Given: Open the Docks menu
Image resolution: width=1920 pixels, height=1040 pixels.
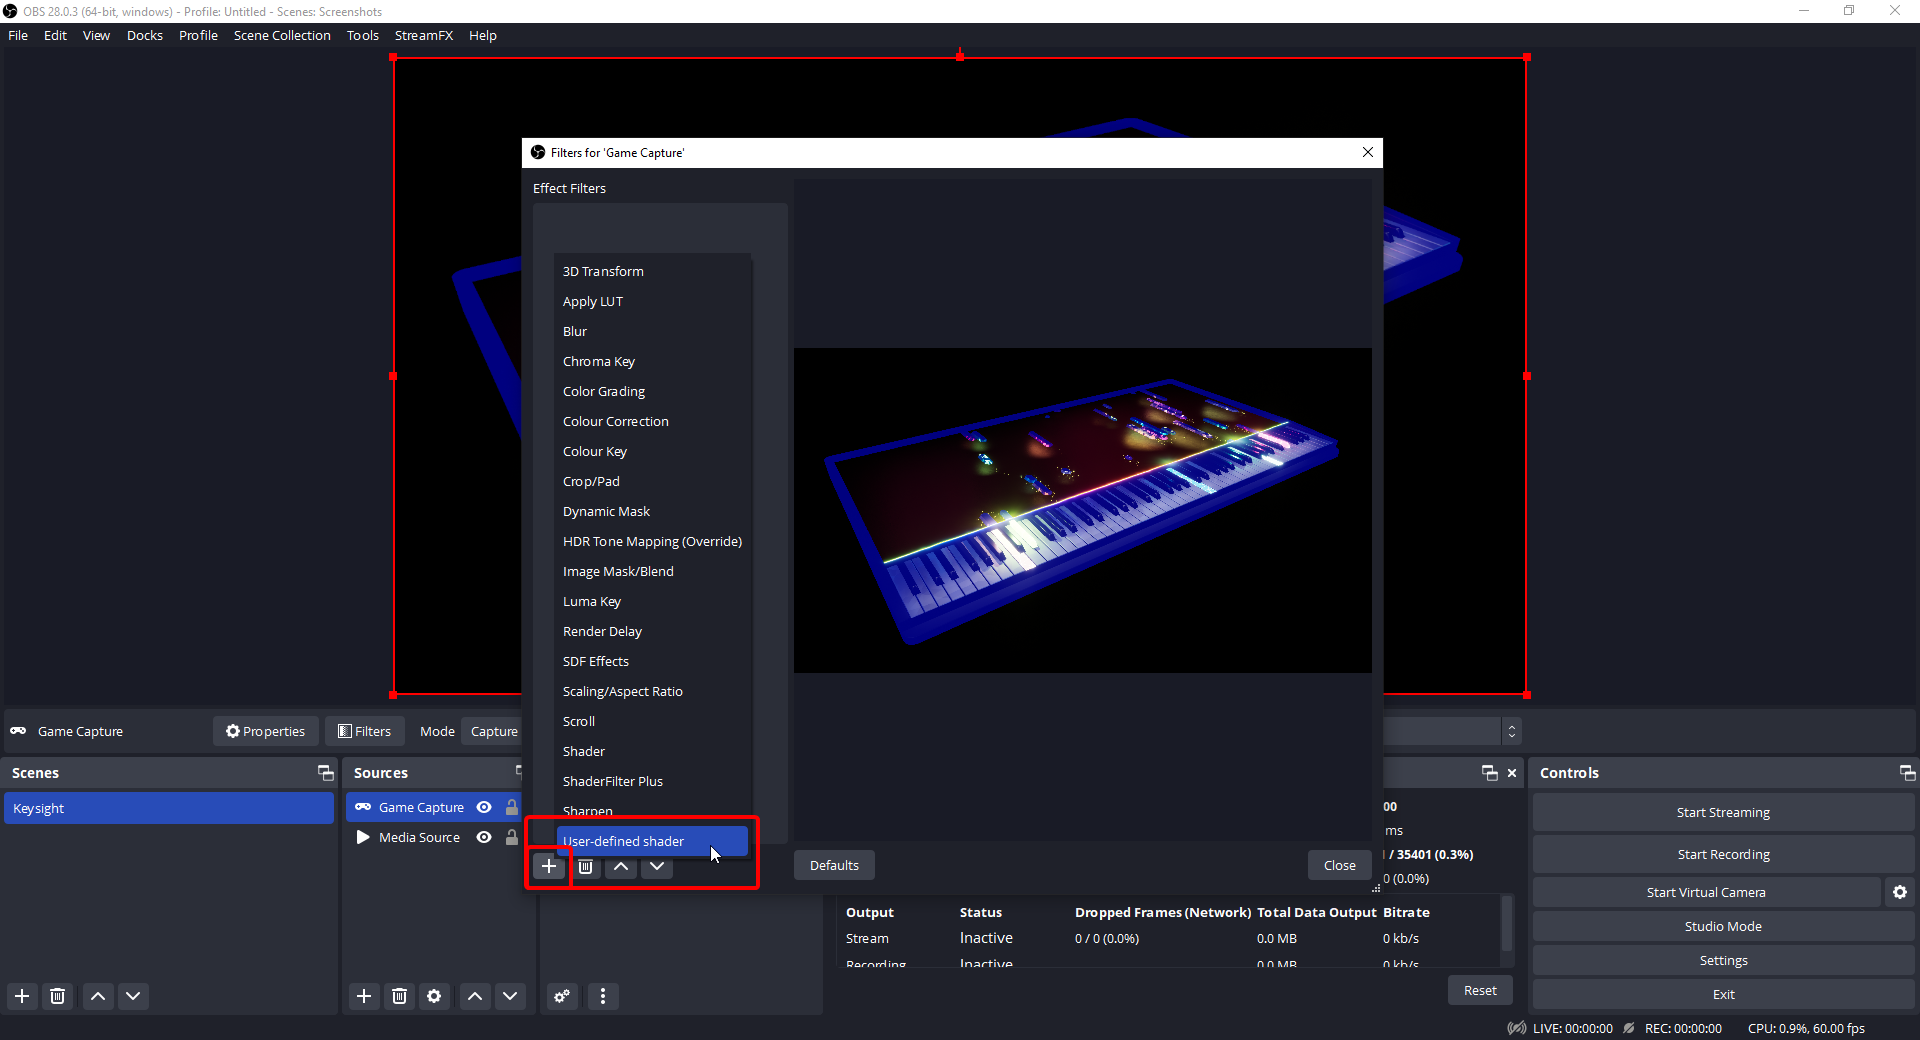Looking at the screenshot, I should [145, 35].
